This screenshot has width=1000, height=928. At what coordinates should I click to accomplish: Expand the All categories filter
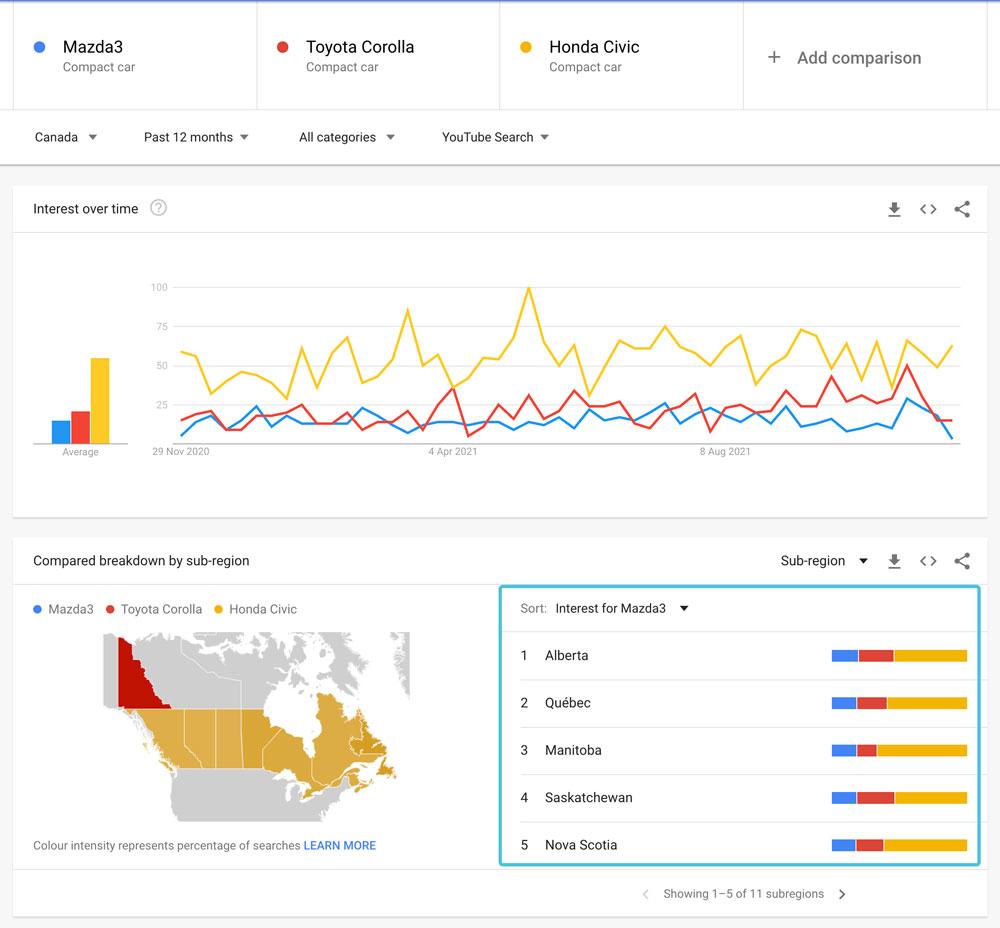(346, 137)
